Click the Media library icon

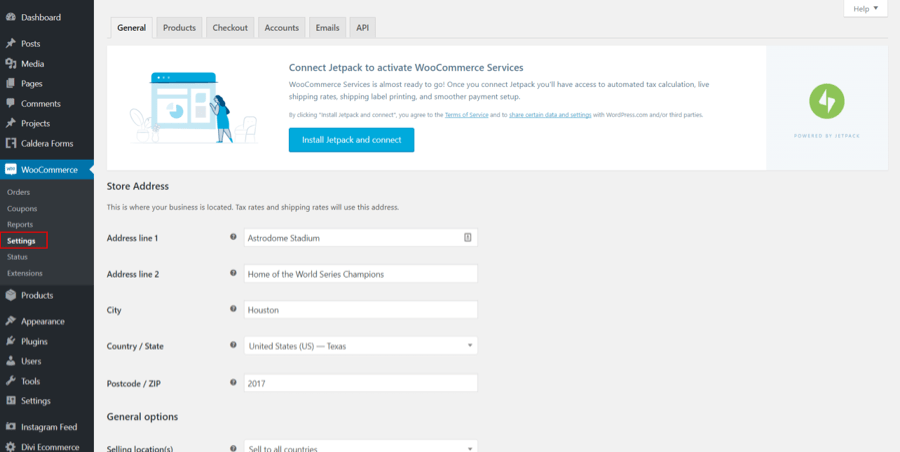pyautogui.click(x=10, y=63)
